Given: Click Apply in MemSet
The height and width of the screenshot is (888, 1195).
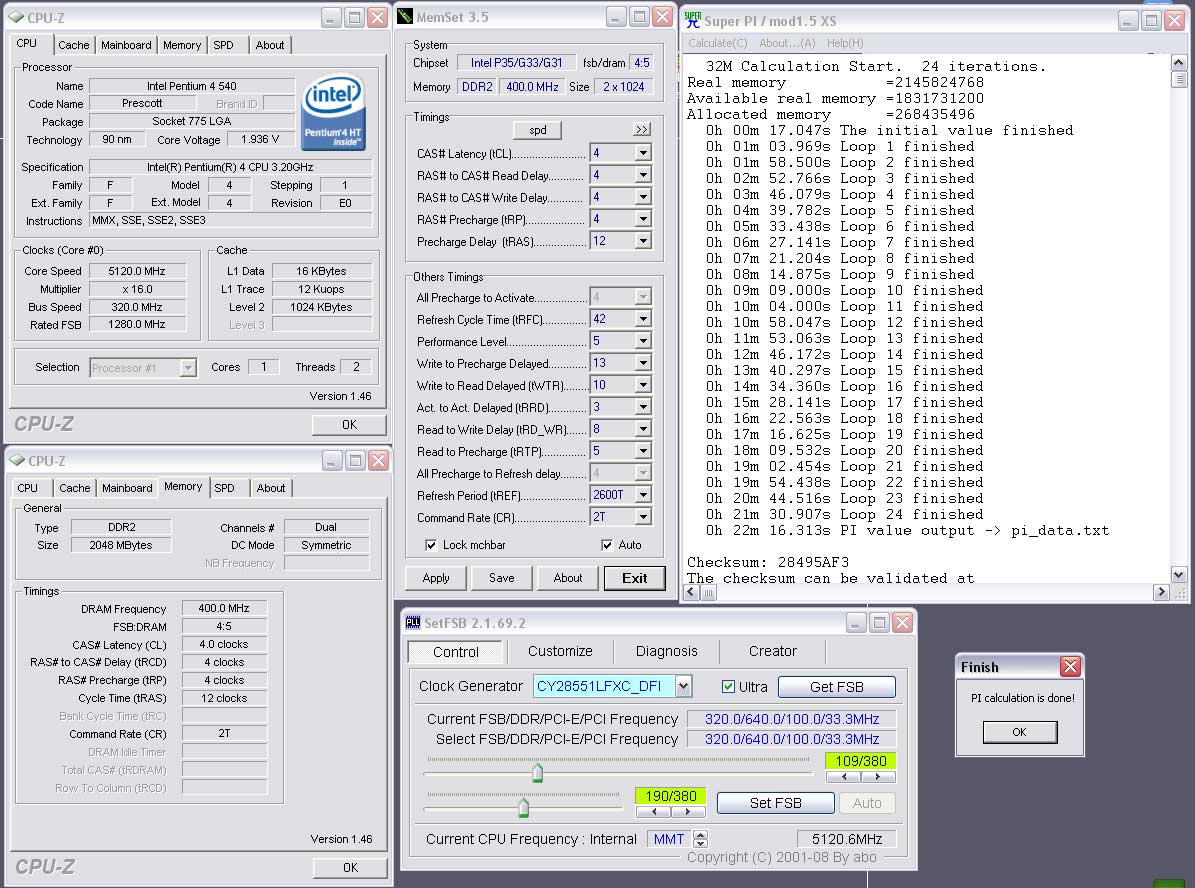Looking at the screenshot, I should pos(436,578).
